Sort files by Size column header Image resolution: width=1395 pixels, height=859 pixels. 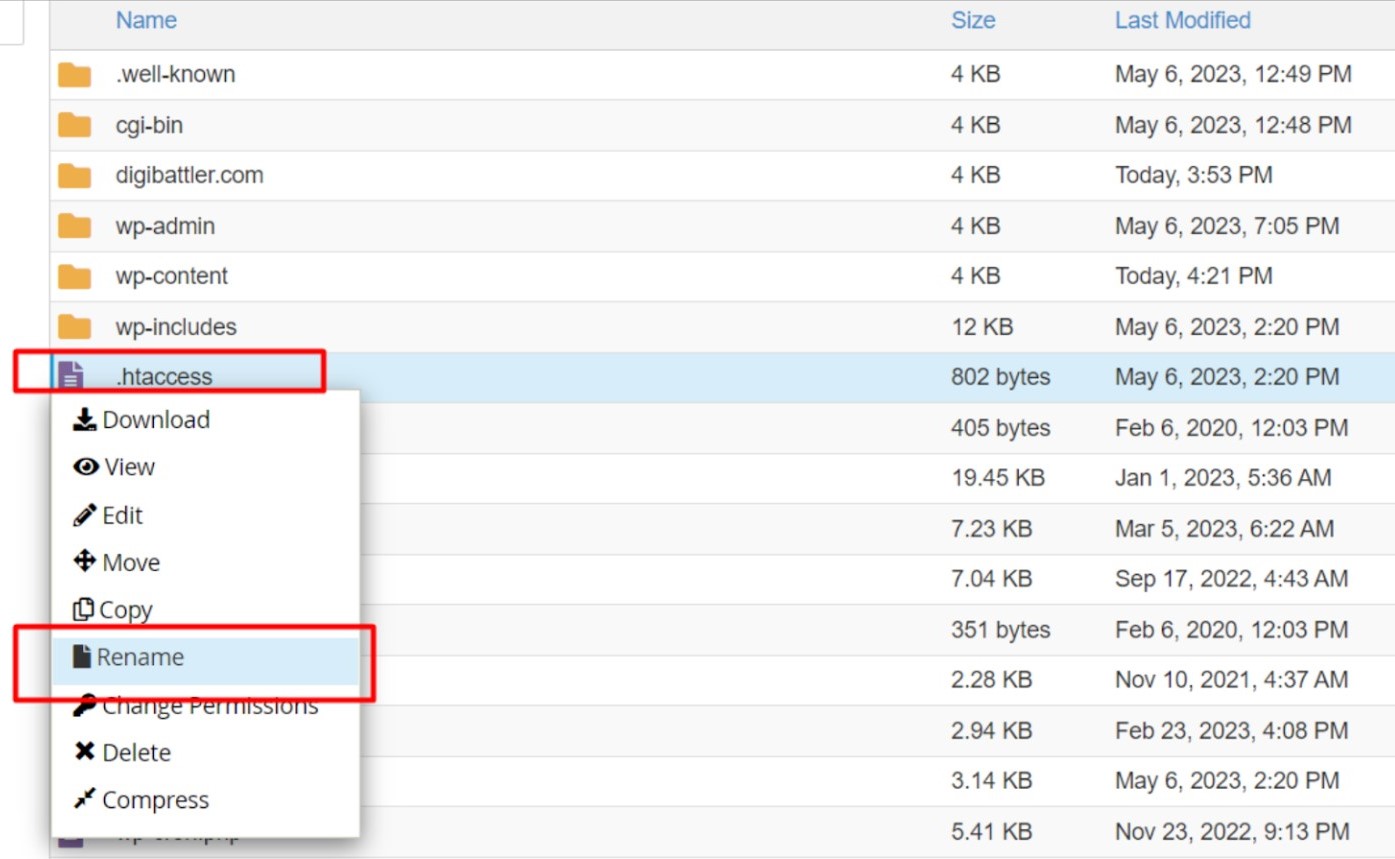tap(973, 20)
